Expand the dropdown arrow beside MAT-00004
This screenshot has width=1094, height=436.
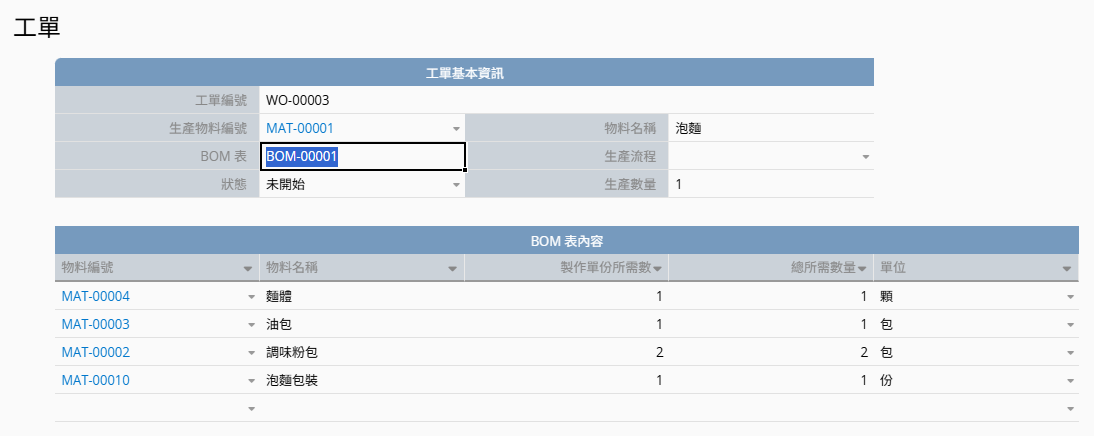251,297
